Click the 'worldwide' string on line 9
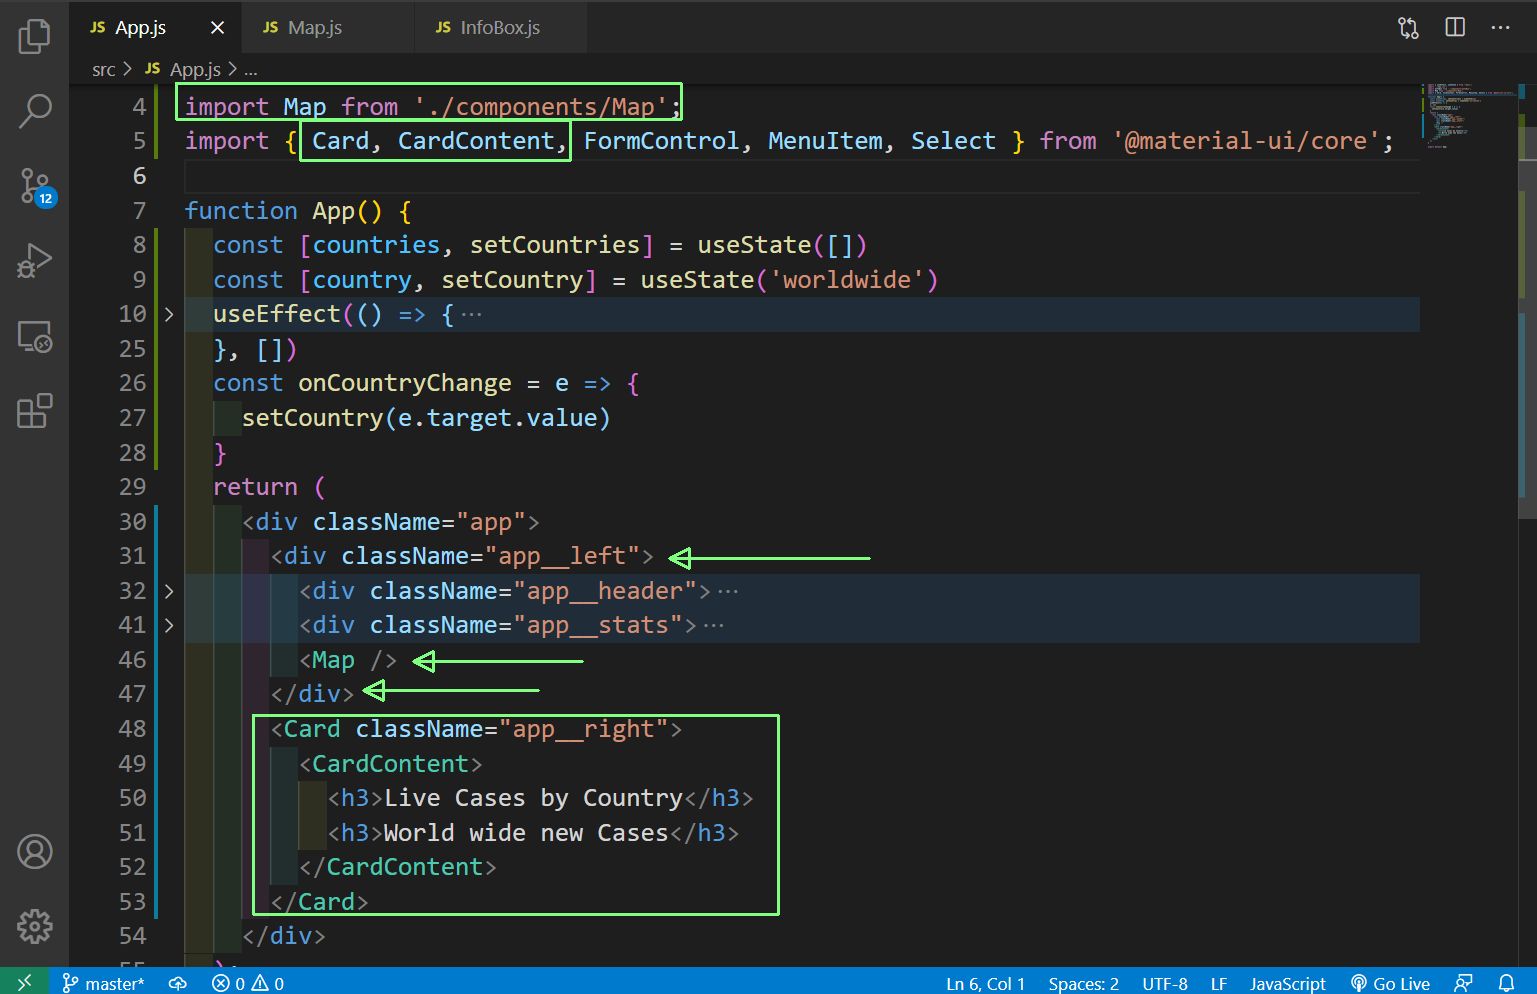Viewport: 1537px width, 994px height. (x=847, y=280)
